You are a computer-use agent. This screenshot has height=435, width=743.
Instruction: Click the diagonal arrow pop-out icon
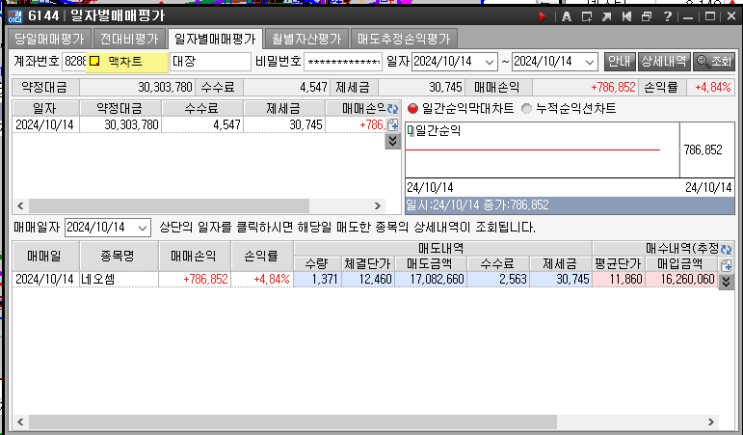(x=607, y=17)
